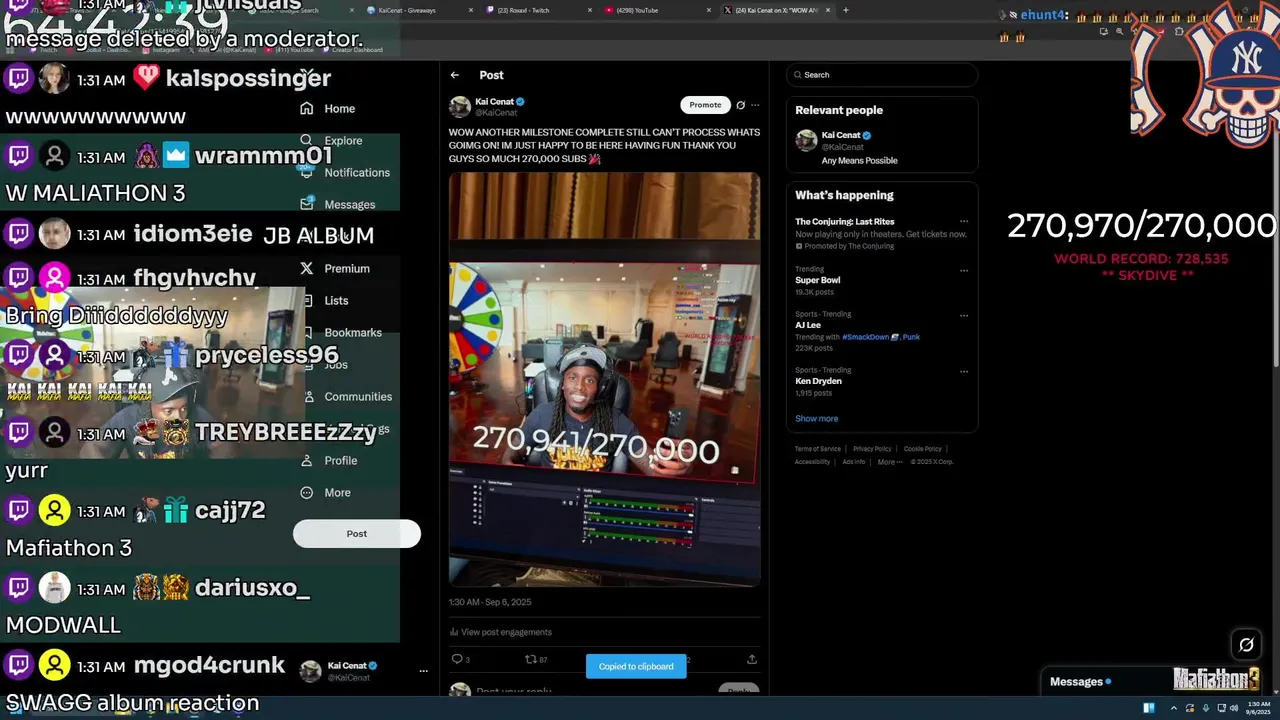Open Terms of Service footer link
Image resolution: width=1280 pixels, height=720 pixels.
coord(818,449)
